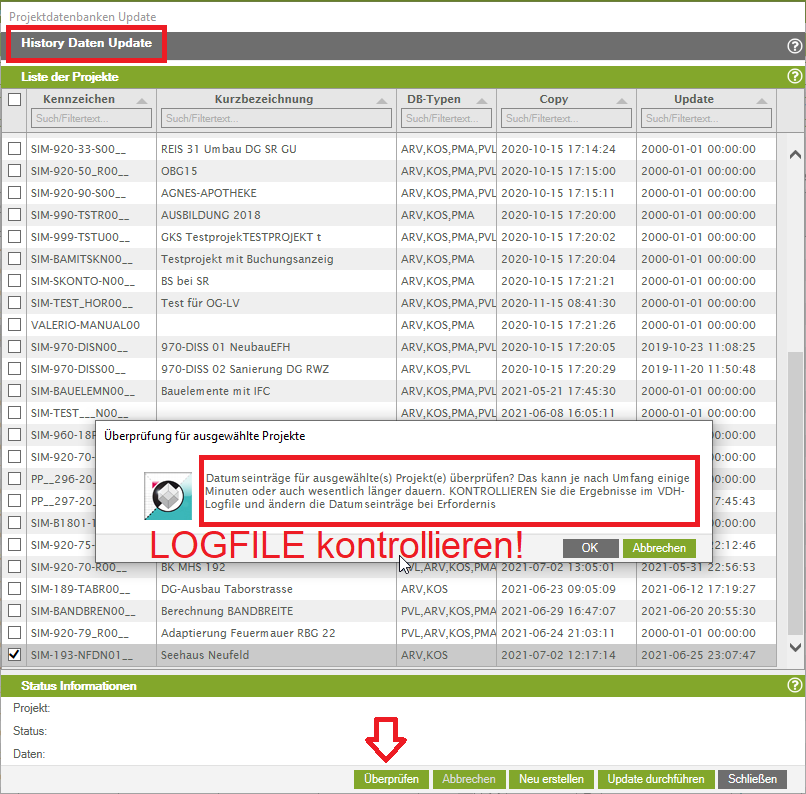This screenshot has height=794, width=806.
Task: Sort by Update column arrow
Action: point(764,101)
